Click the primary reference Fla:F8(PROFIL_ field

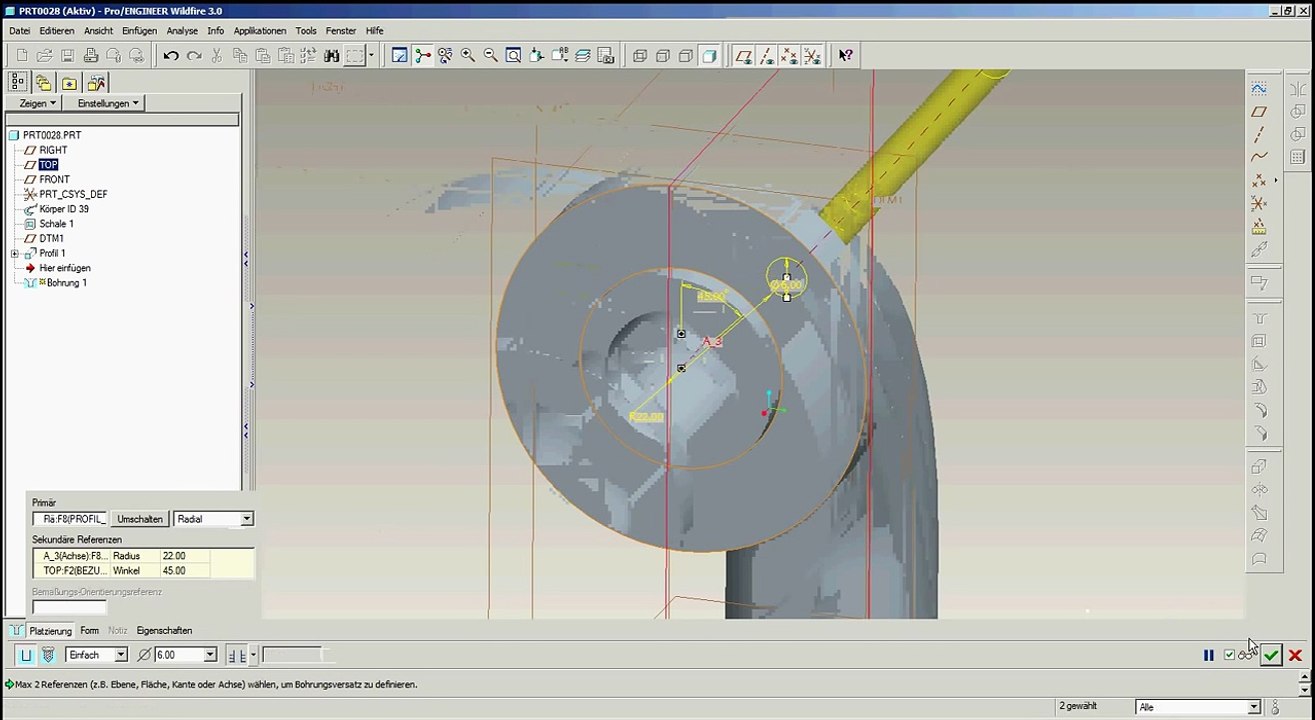click(x=69, y=519)
